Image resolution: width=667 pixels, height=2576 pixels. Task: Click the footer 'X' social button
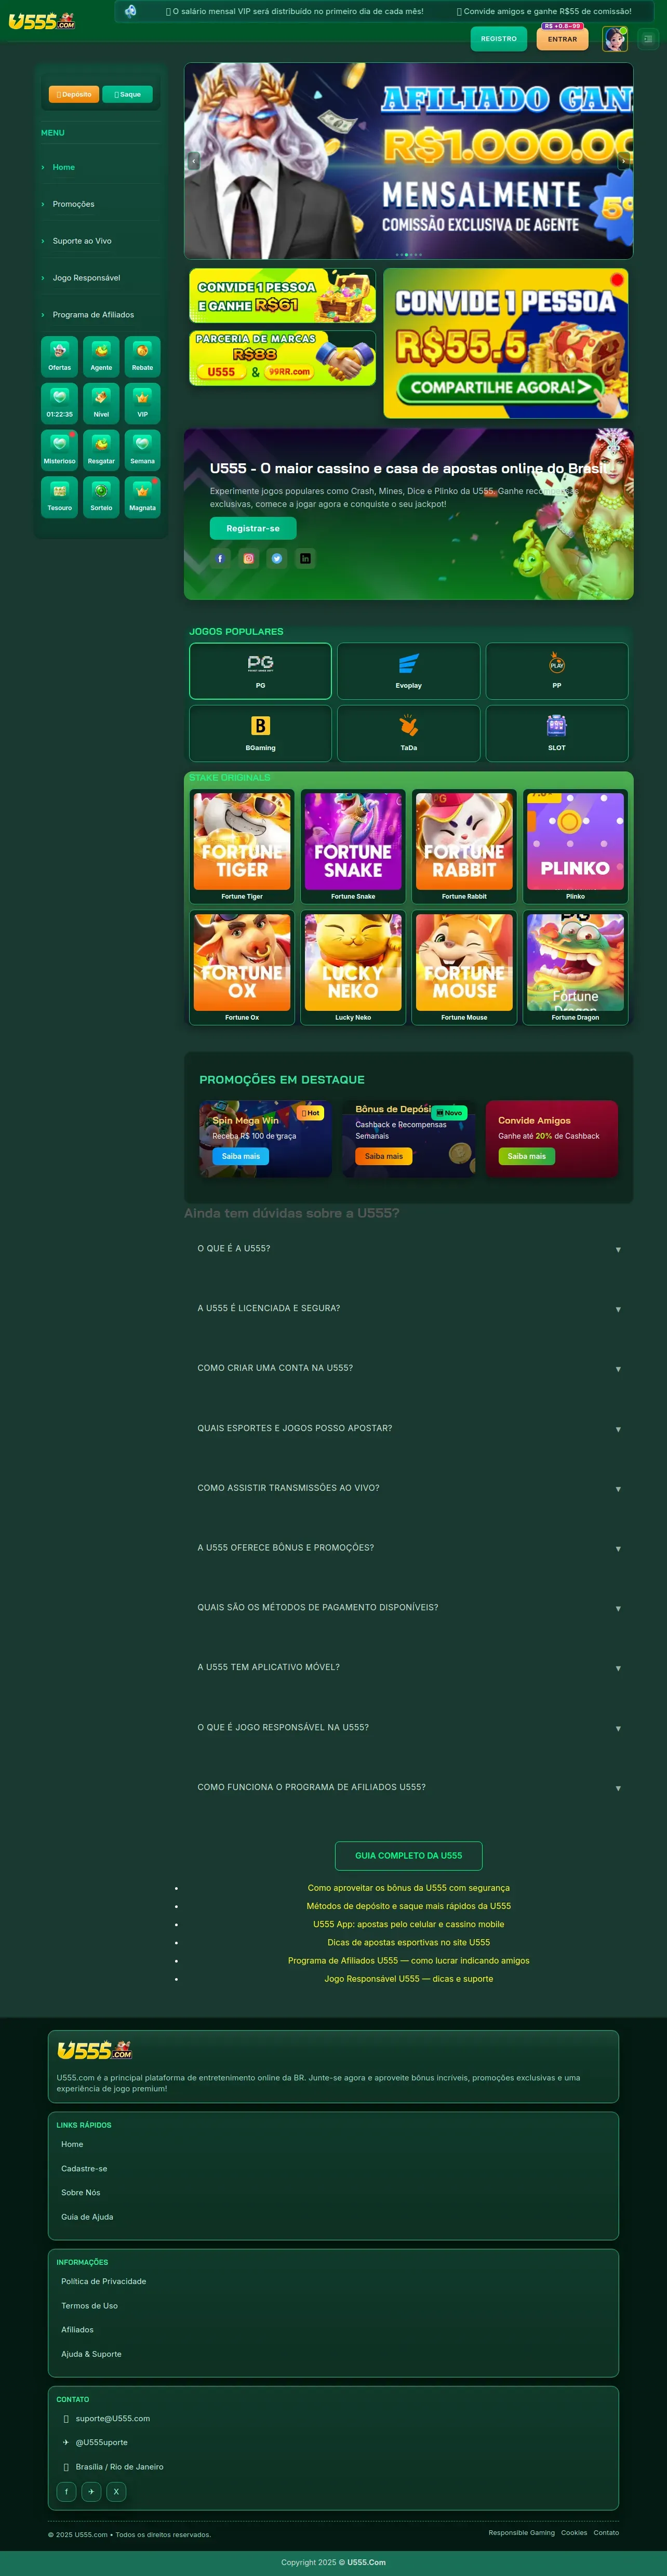click(x=116, y=2491)
